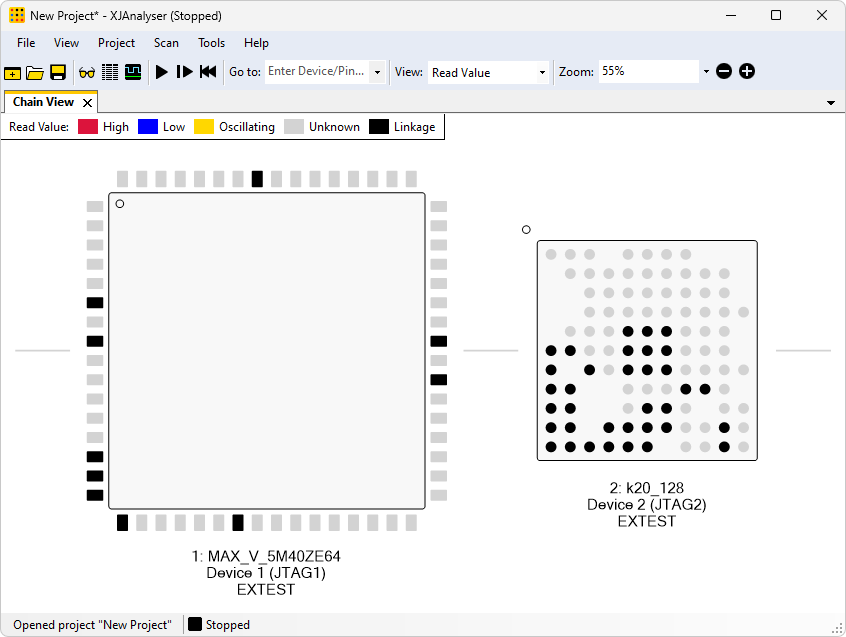Image resolution: width=846 pixels, height=637 pixels.
Task: Close the Chain View tab
Action: 88,103
